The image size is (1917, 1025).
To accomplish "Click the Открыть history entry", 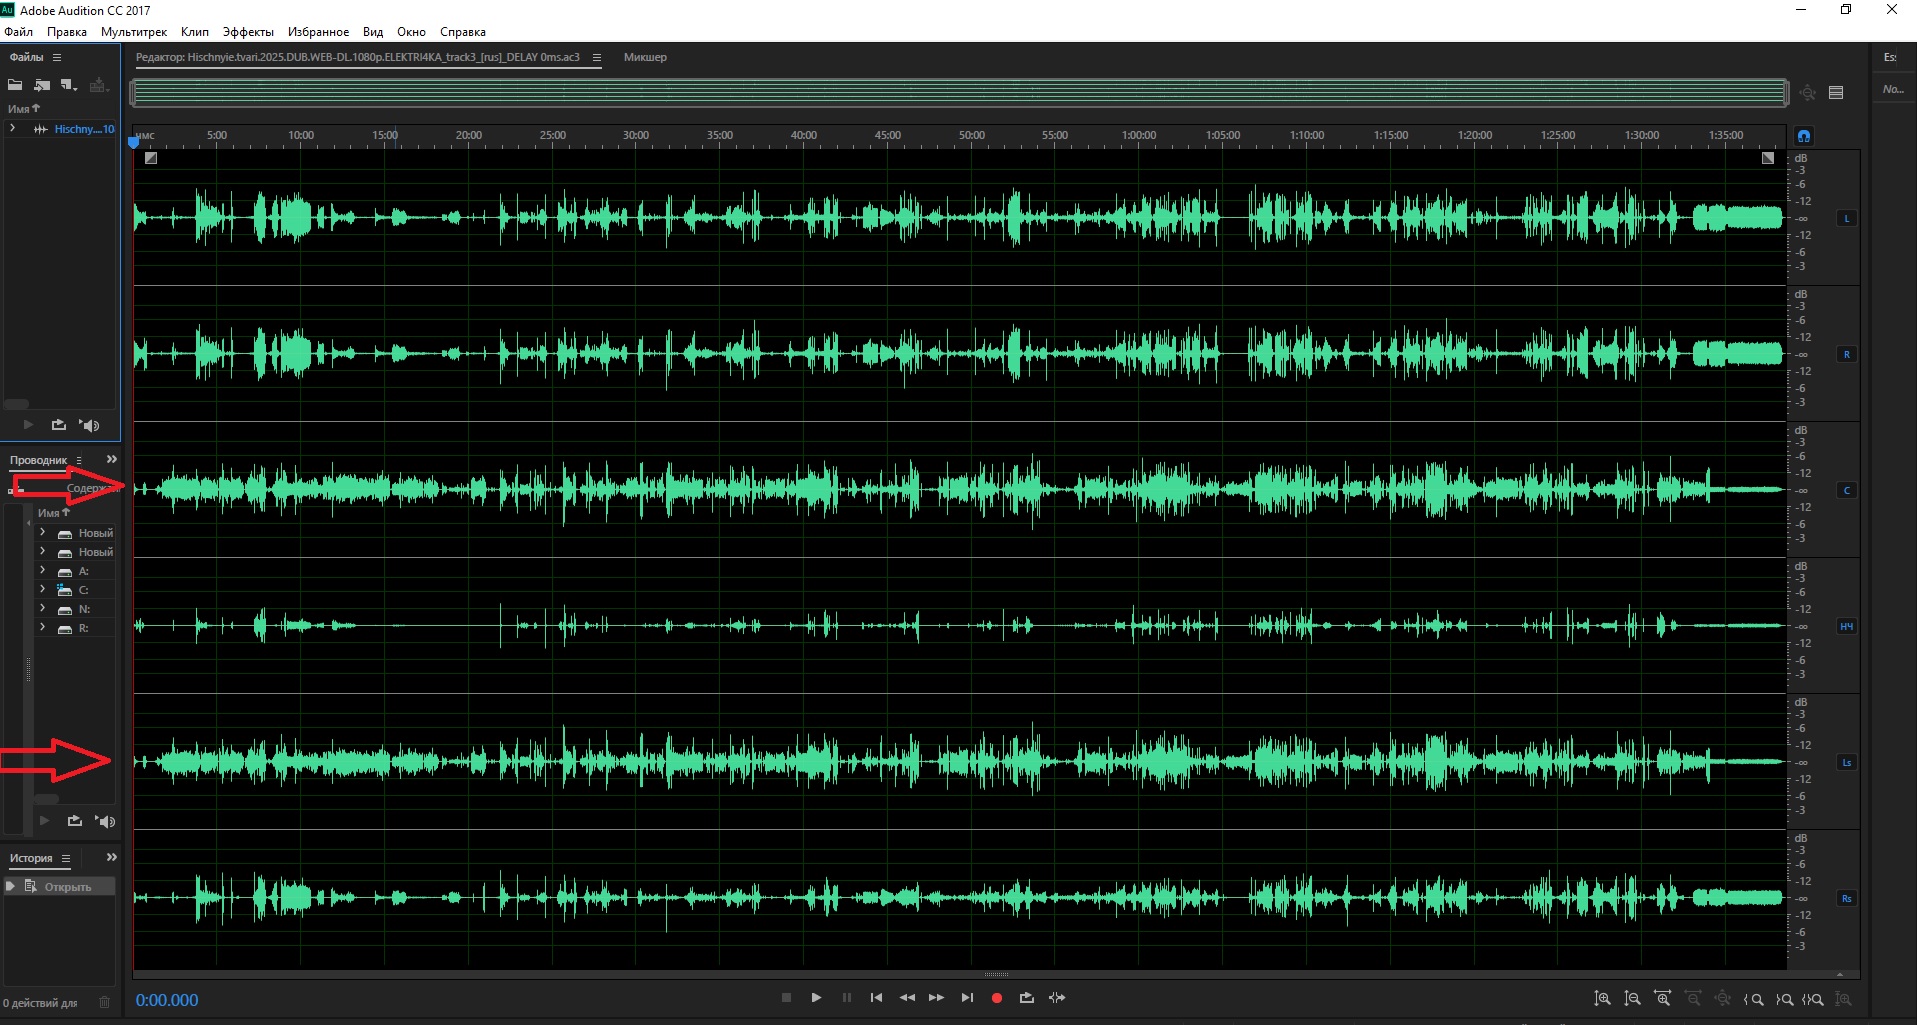I will [x=67, y=887].
